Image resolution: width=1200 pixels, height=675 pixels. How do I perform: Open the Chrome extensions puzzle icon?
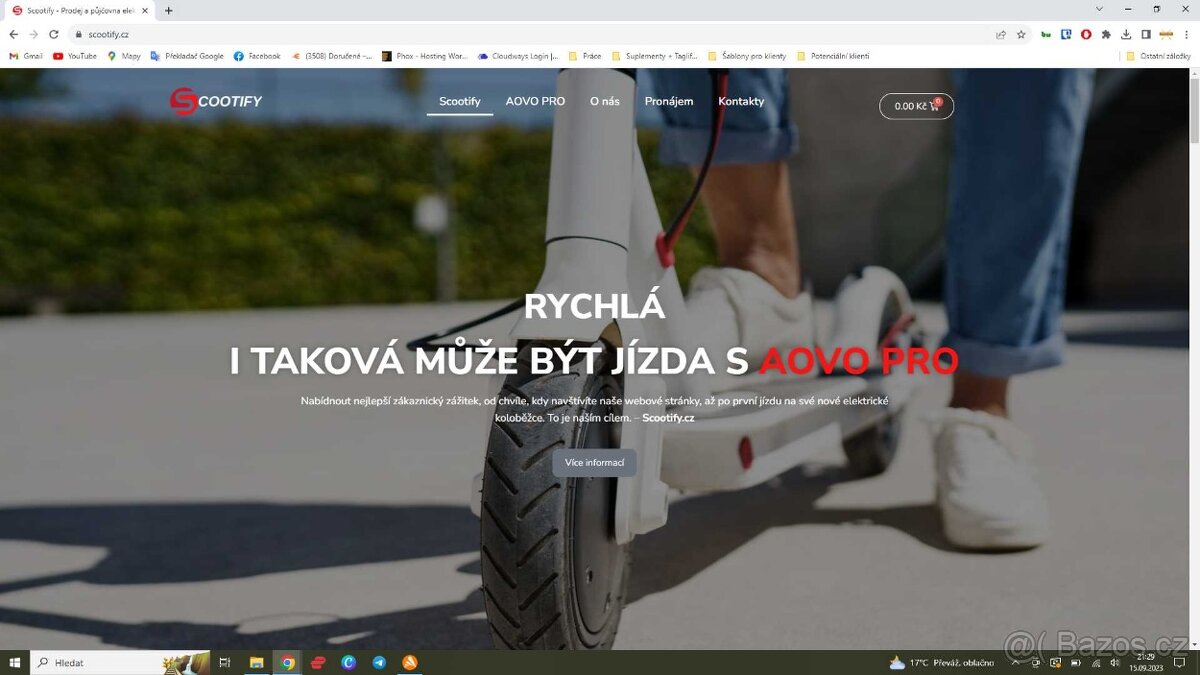(1106, 34)
